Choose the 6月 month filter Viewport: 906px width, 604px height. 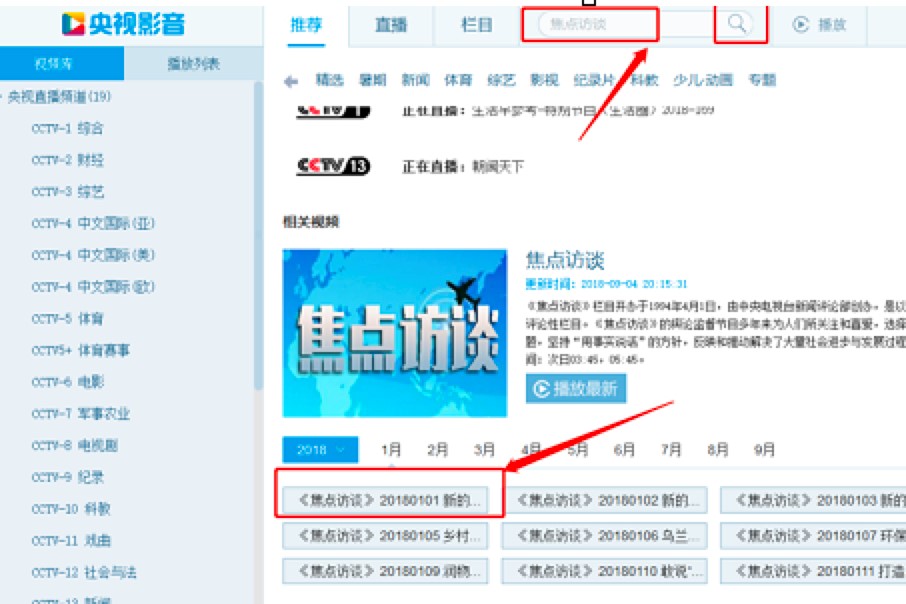tap(624, 450)
